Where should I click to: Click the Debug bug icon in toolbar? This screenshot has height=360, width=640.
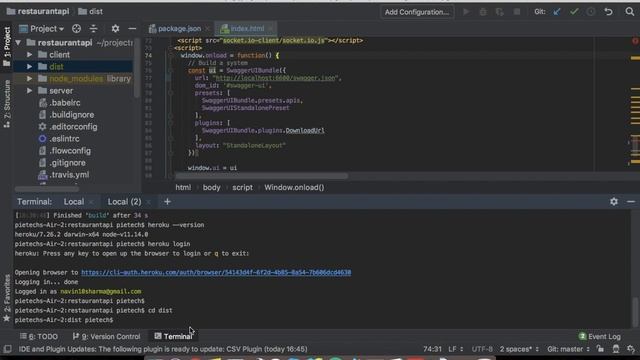[x=483, y=12]
